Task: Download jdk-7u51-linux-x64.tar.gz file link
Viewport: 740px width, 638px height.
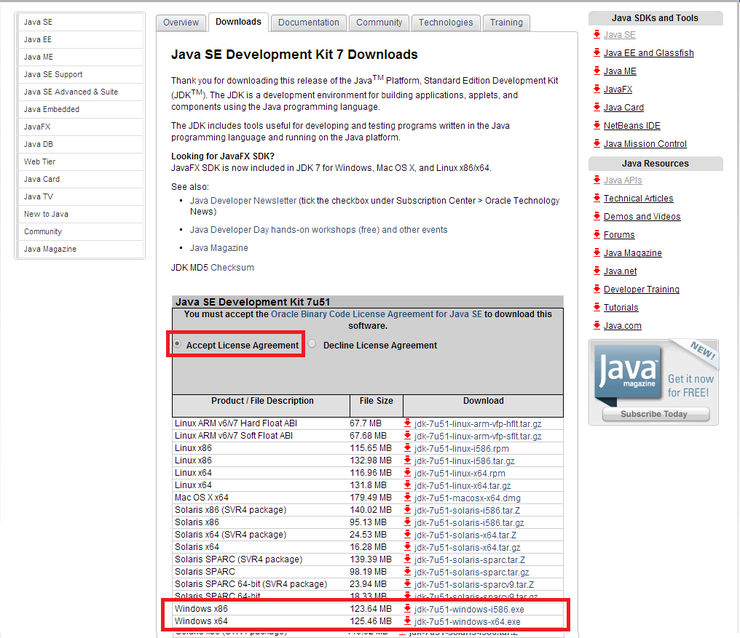Action: point(462,486)
